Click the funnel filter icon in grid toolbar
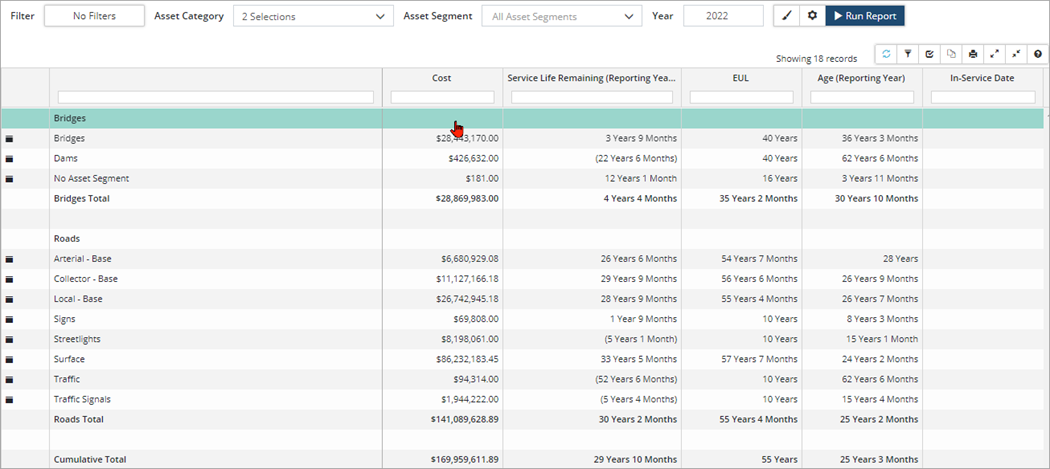 (x=908, y=54)
